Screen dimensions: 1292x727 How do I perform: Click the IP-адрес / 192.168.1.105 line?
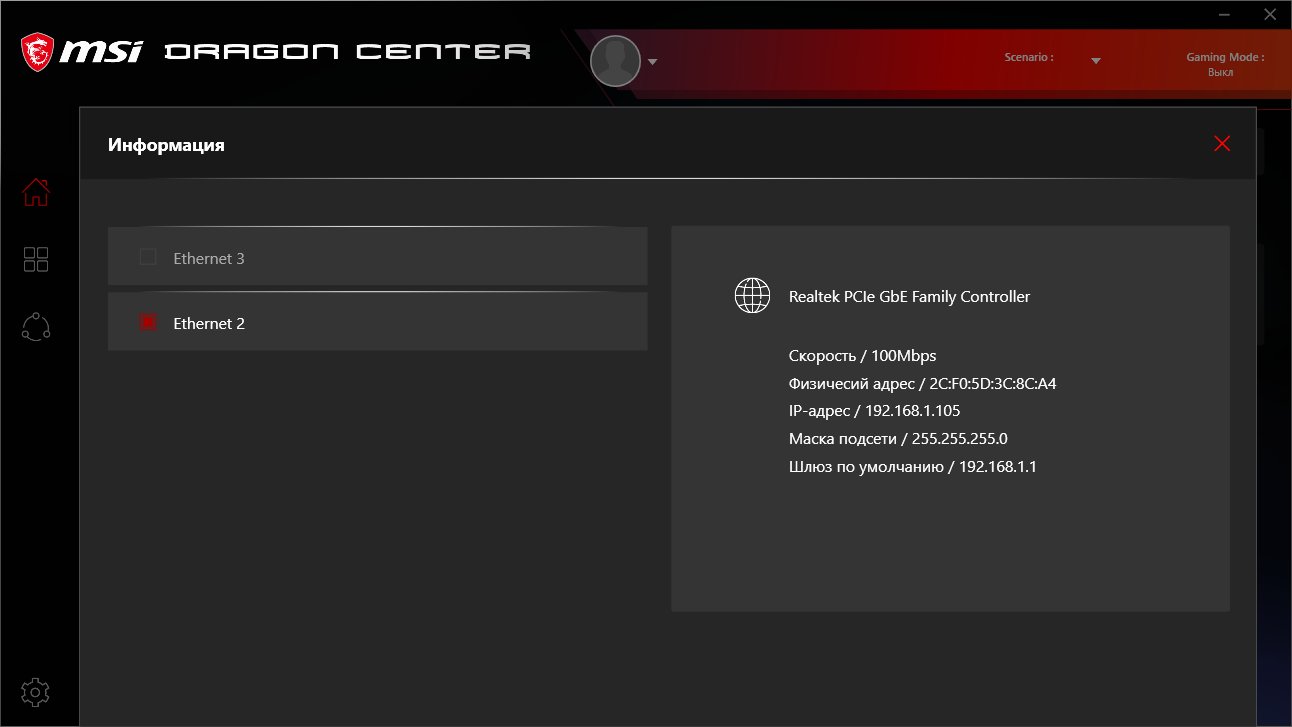point(875,411)
